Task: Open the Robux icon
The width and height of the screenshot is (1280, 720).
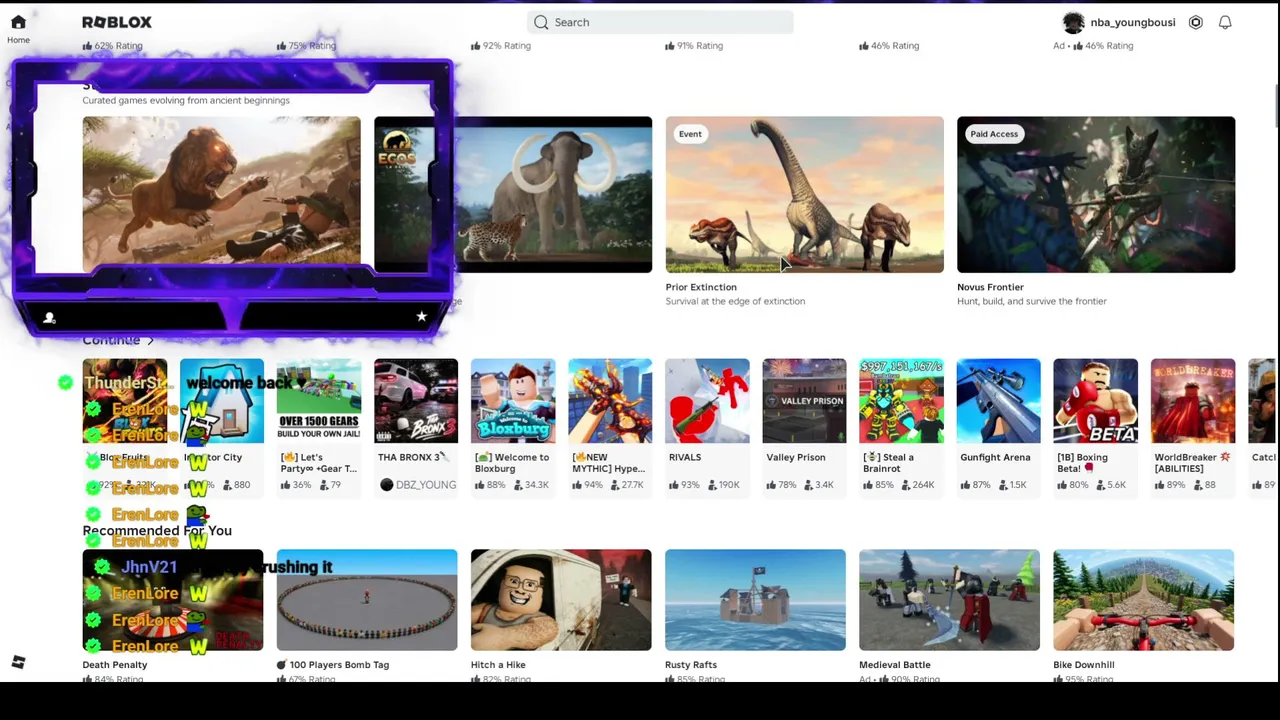Action: tap(1196, 22)
